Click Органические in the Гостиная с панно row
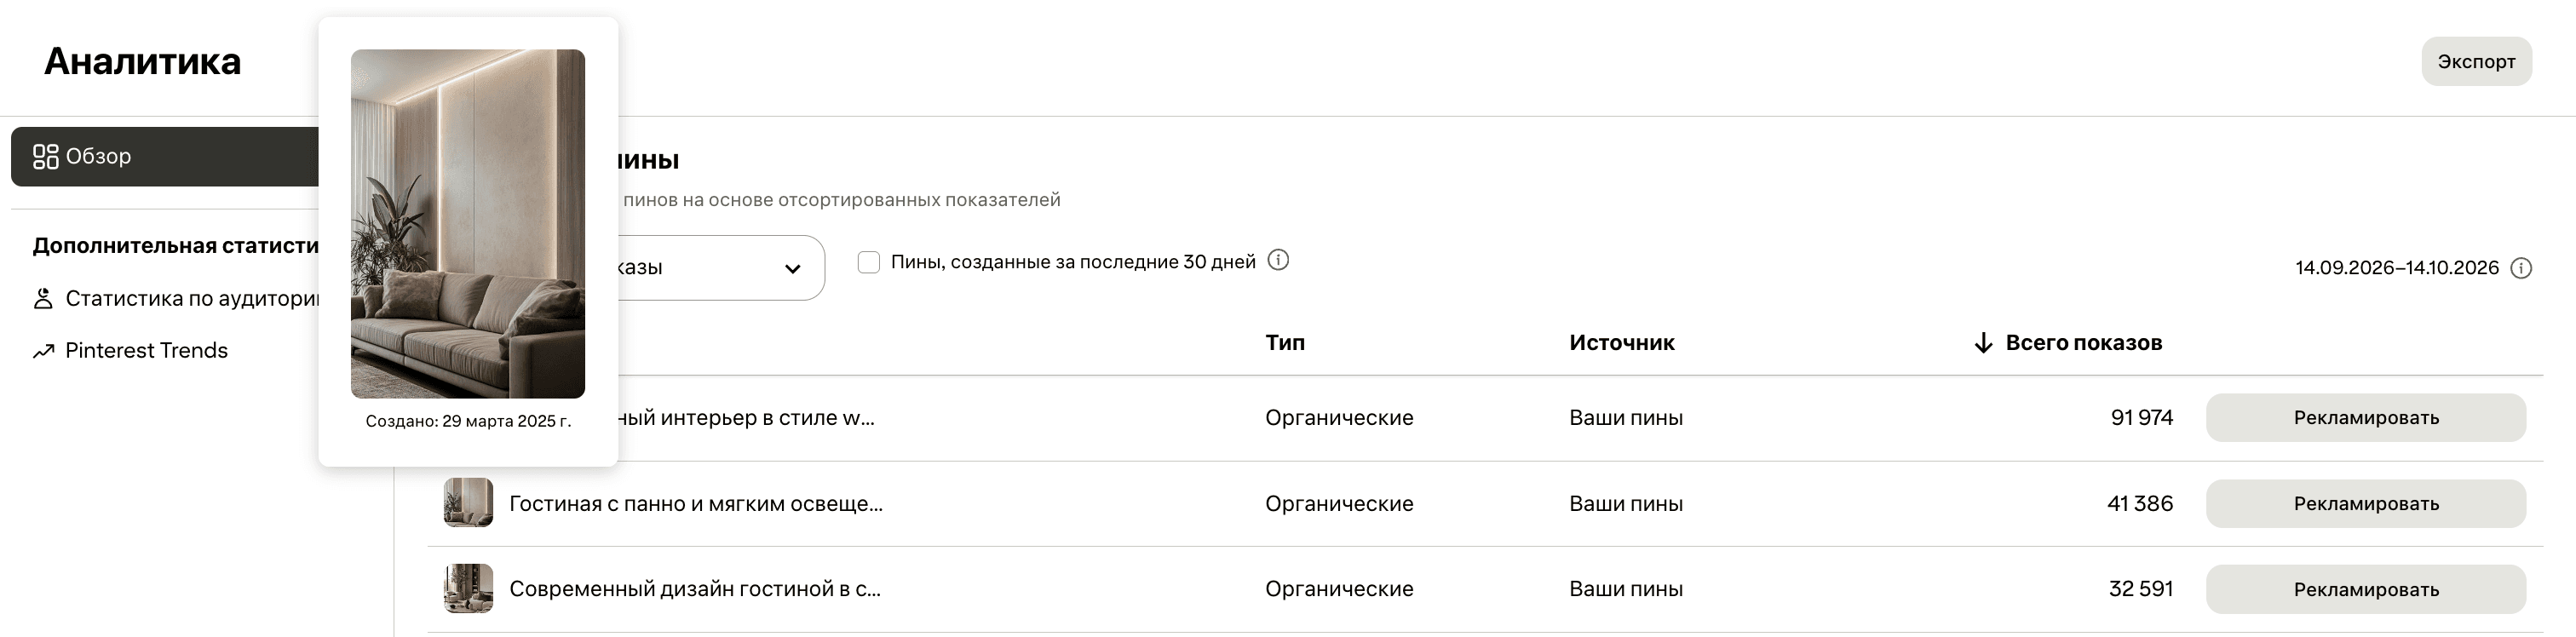This screenshot has width=2576, height=637. pos(1339,504)
